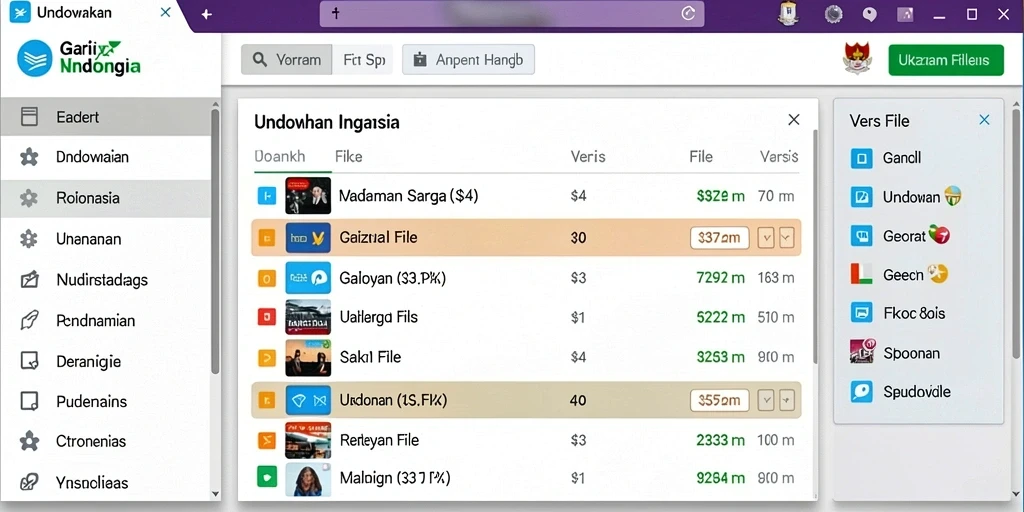Open the Uatlerga Fils thumbnail
The image size is (1024, 512).
point(308,317)
